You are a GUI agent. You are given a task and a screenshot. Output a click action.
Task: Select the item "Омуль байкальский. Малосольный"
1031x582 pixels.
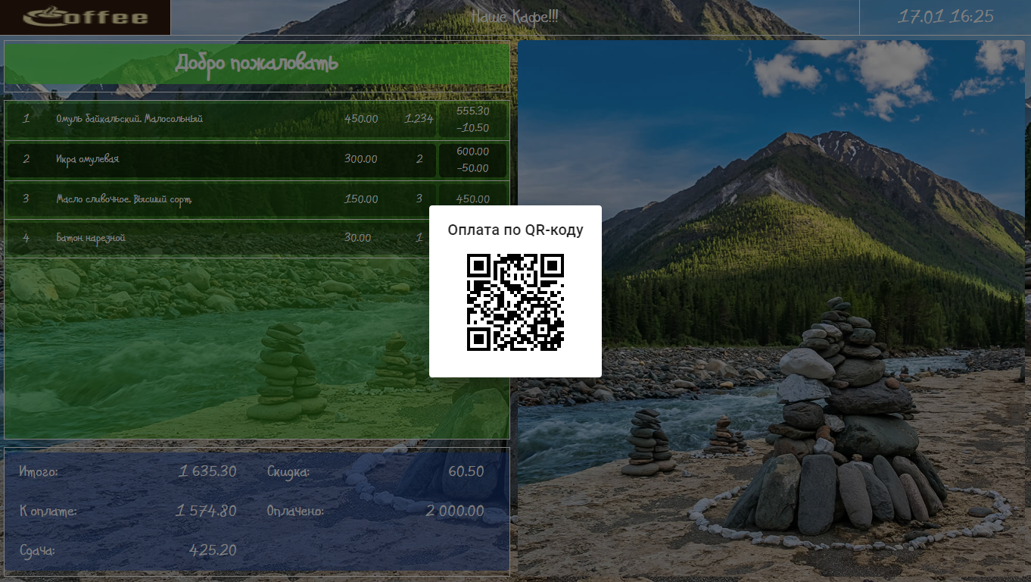130,119
